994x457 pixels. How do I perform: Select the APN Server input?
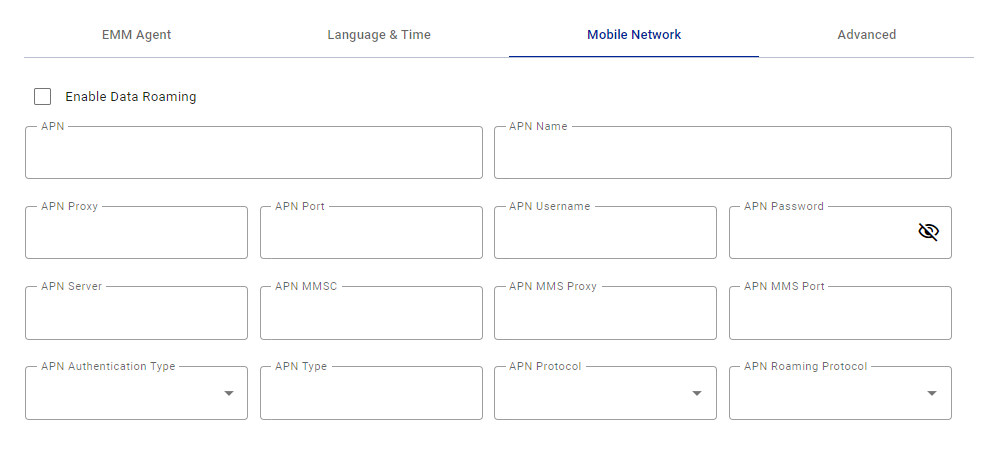[136, 313]
